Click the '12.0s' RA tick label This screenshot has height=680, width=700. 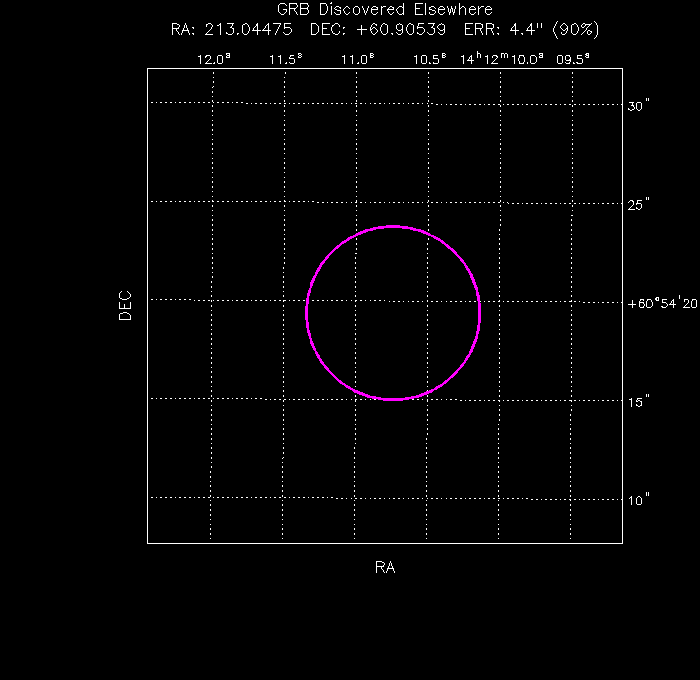tap(214, 59)
